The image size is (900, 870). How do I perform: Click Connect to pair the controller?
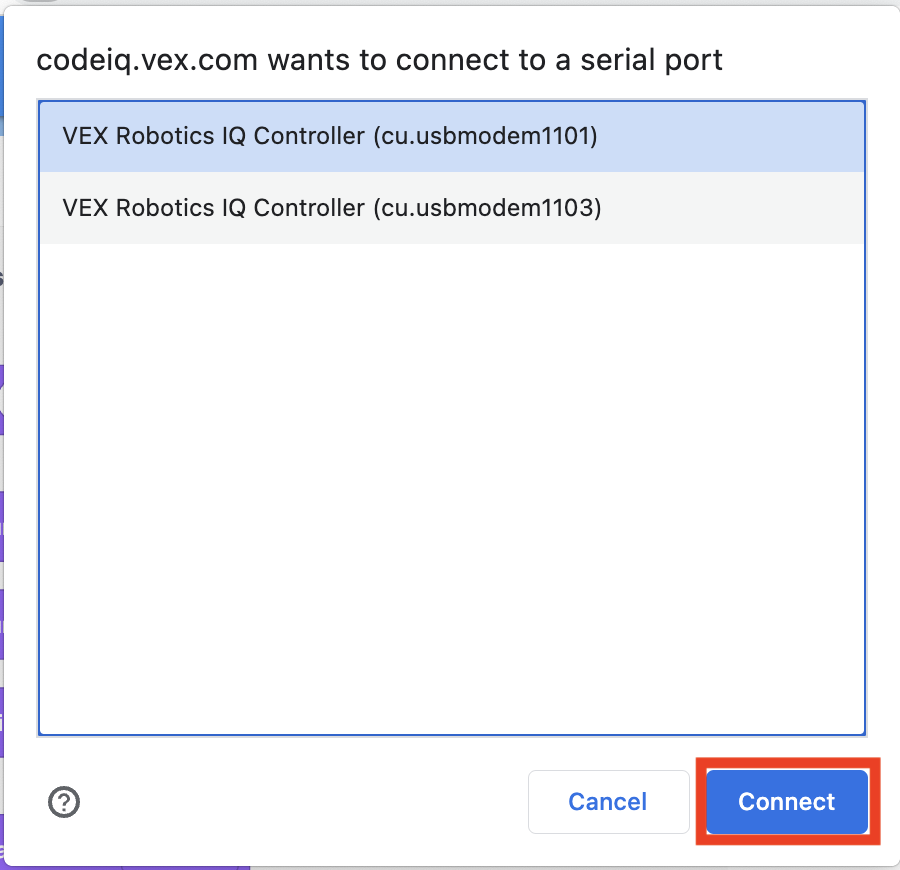point(786,802)
